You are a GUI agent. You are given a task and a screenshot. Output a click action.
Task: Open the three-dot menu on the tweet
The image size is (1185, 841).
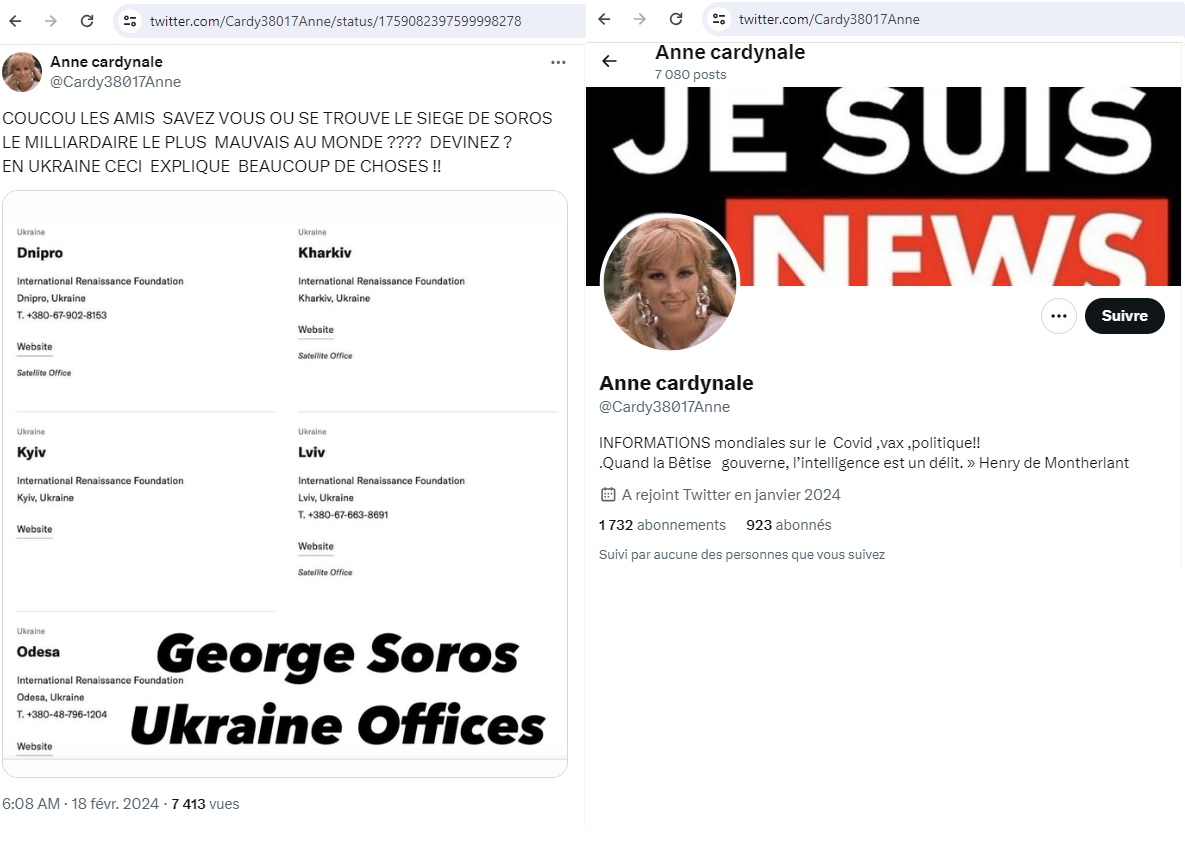[x=558, y=62]
